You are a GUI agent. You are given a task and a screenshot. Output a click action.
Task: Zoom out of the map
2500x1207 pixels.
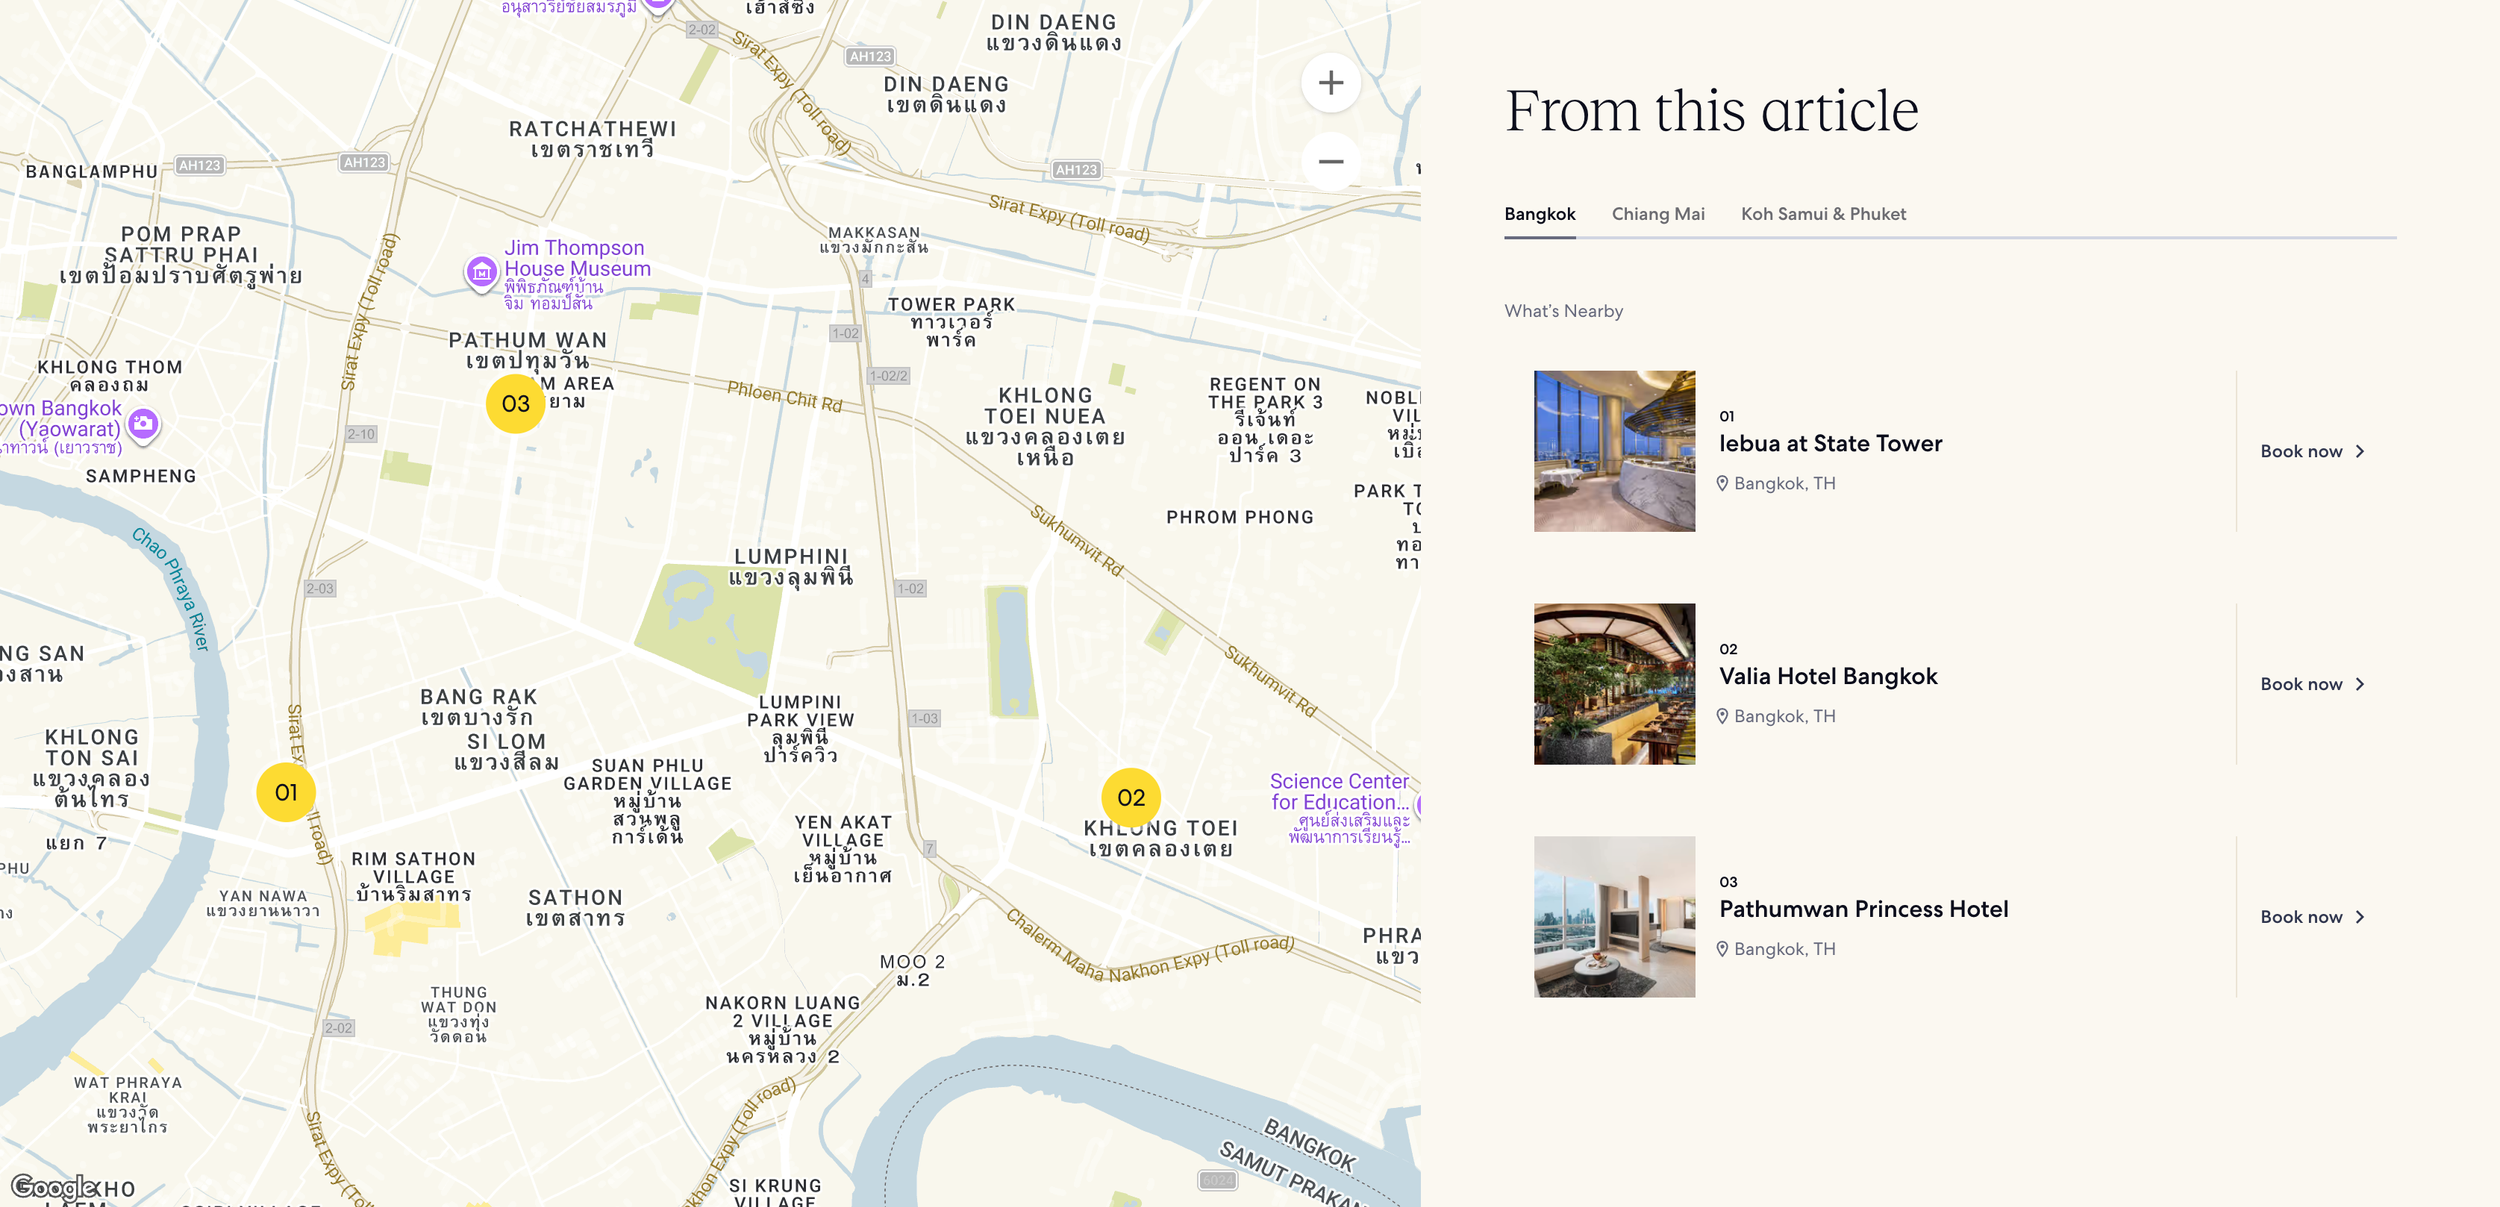1330,162
